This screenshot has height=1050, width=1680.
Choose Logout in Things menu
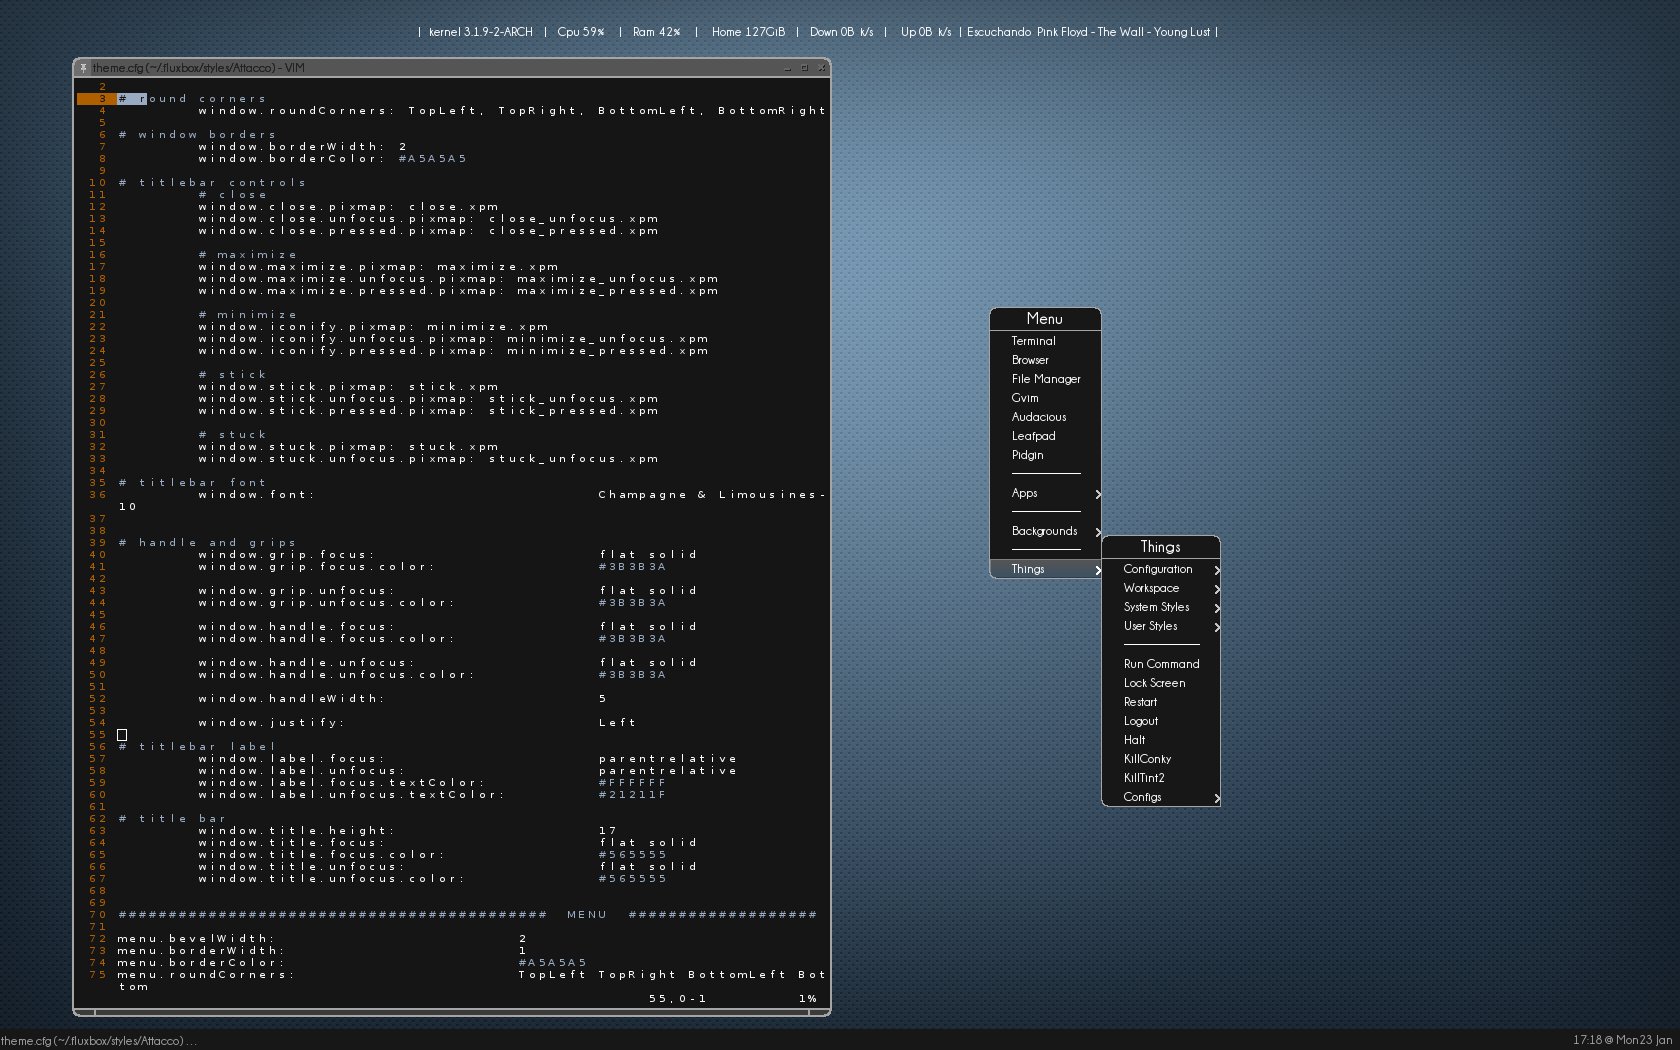point(1161,721)
